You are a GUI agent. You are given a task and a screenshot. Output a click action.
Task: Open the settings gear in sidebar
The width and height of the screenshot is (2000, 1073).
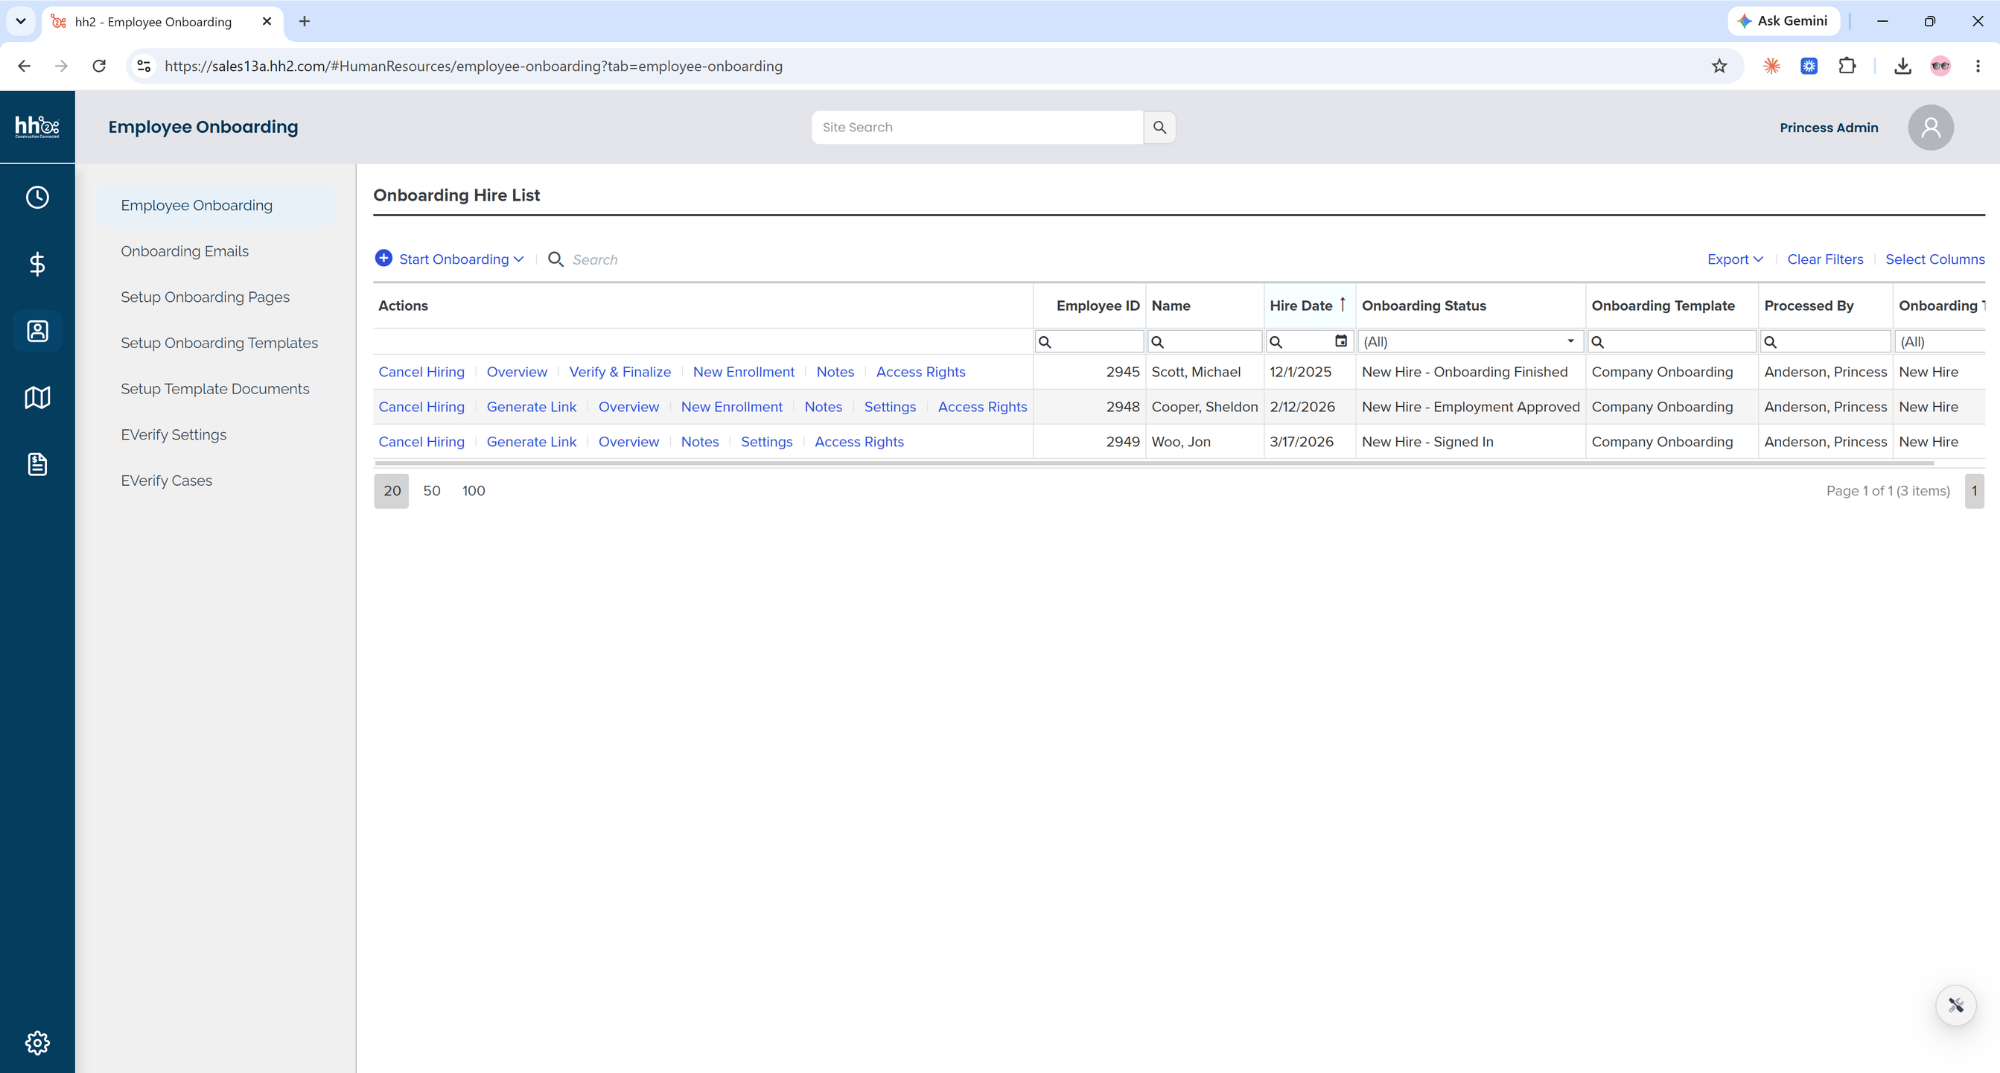(x=37, y=1043)
